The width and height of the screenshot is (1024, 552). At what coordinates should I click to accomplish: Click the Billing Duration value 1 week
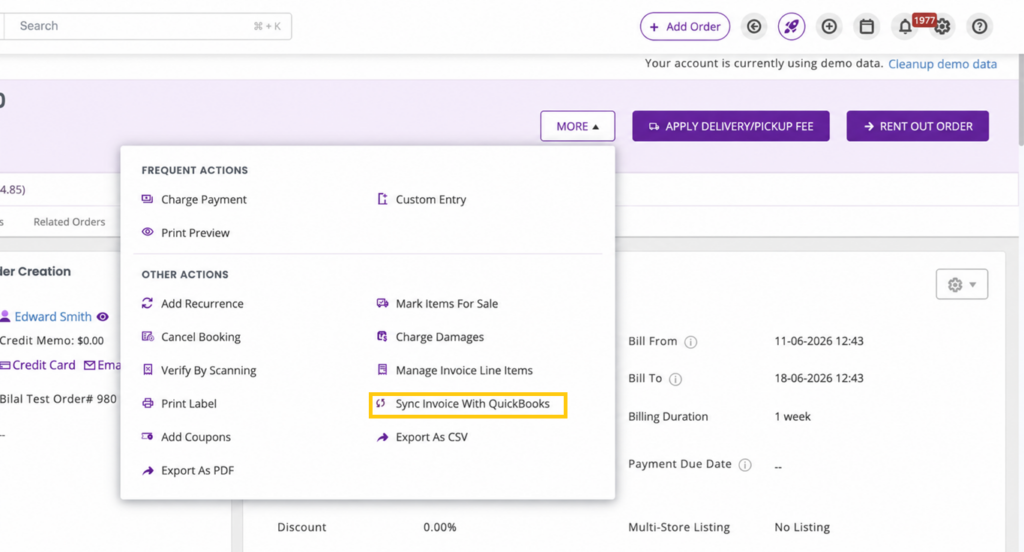point(792,417)
